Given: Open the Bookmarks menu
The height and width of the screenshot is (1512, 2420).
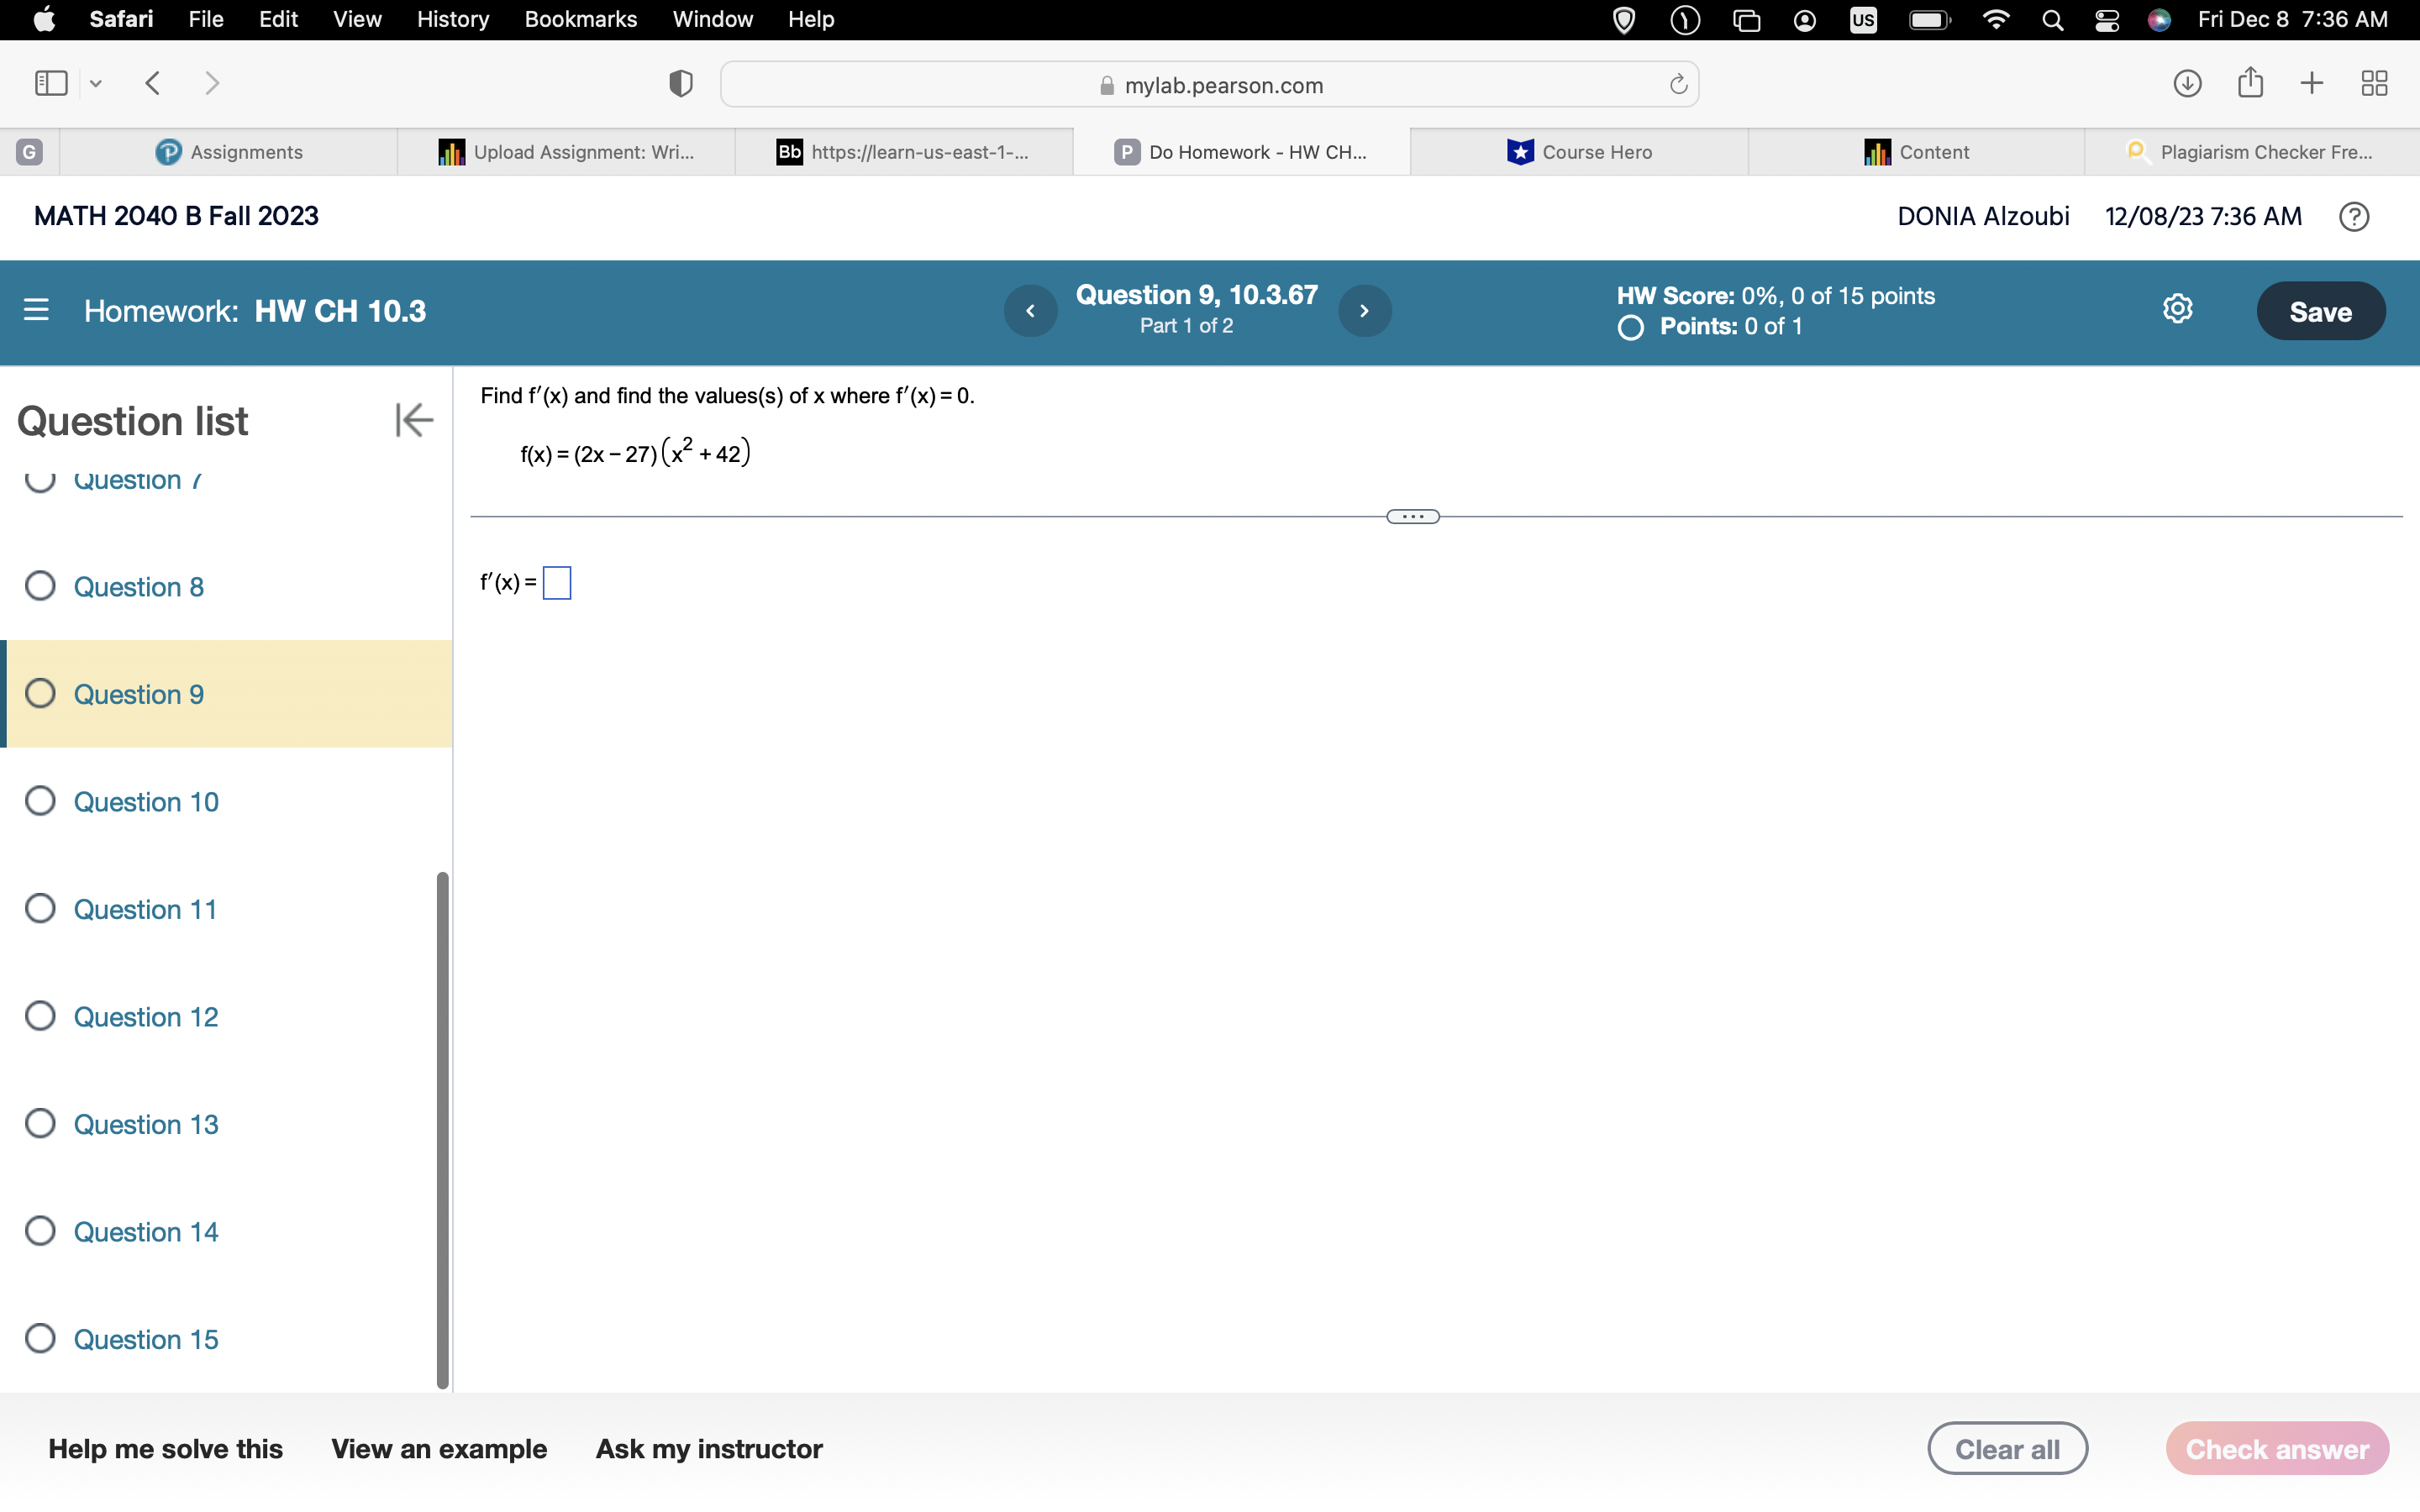Looking at the screenshot, I should click(x=580, y=19).
